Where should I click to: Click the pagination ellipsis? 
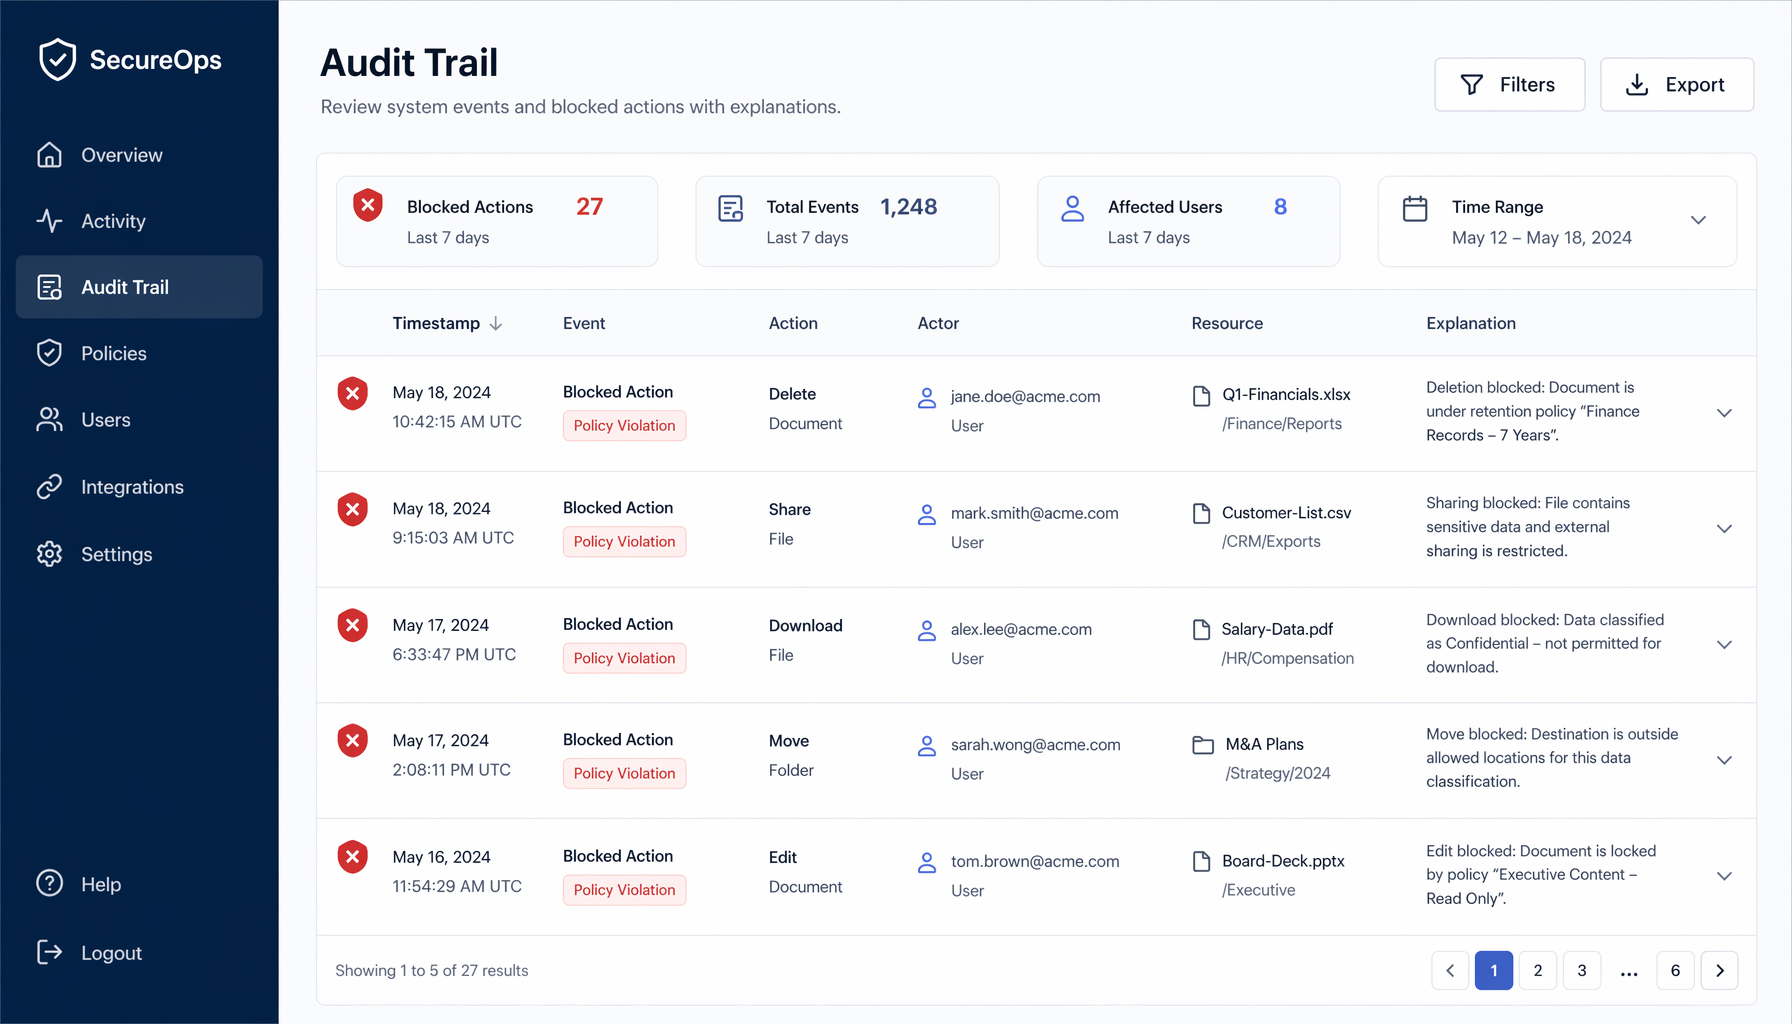click(1629, 972)
